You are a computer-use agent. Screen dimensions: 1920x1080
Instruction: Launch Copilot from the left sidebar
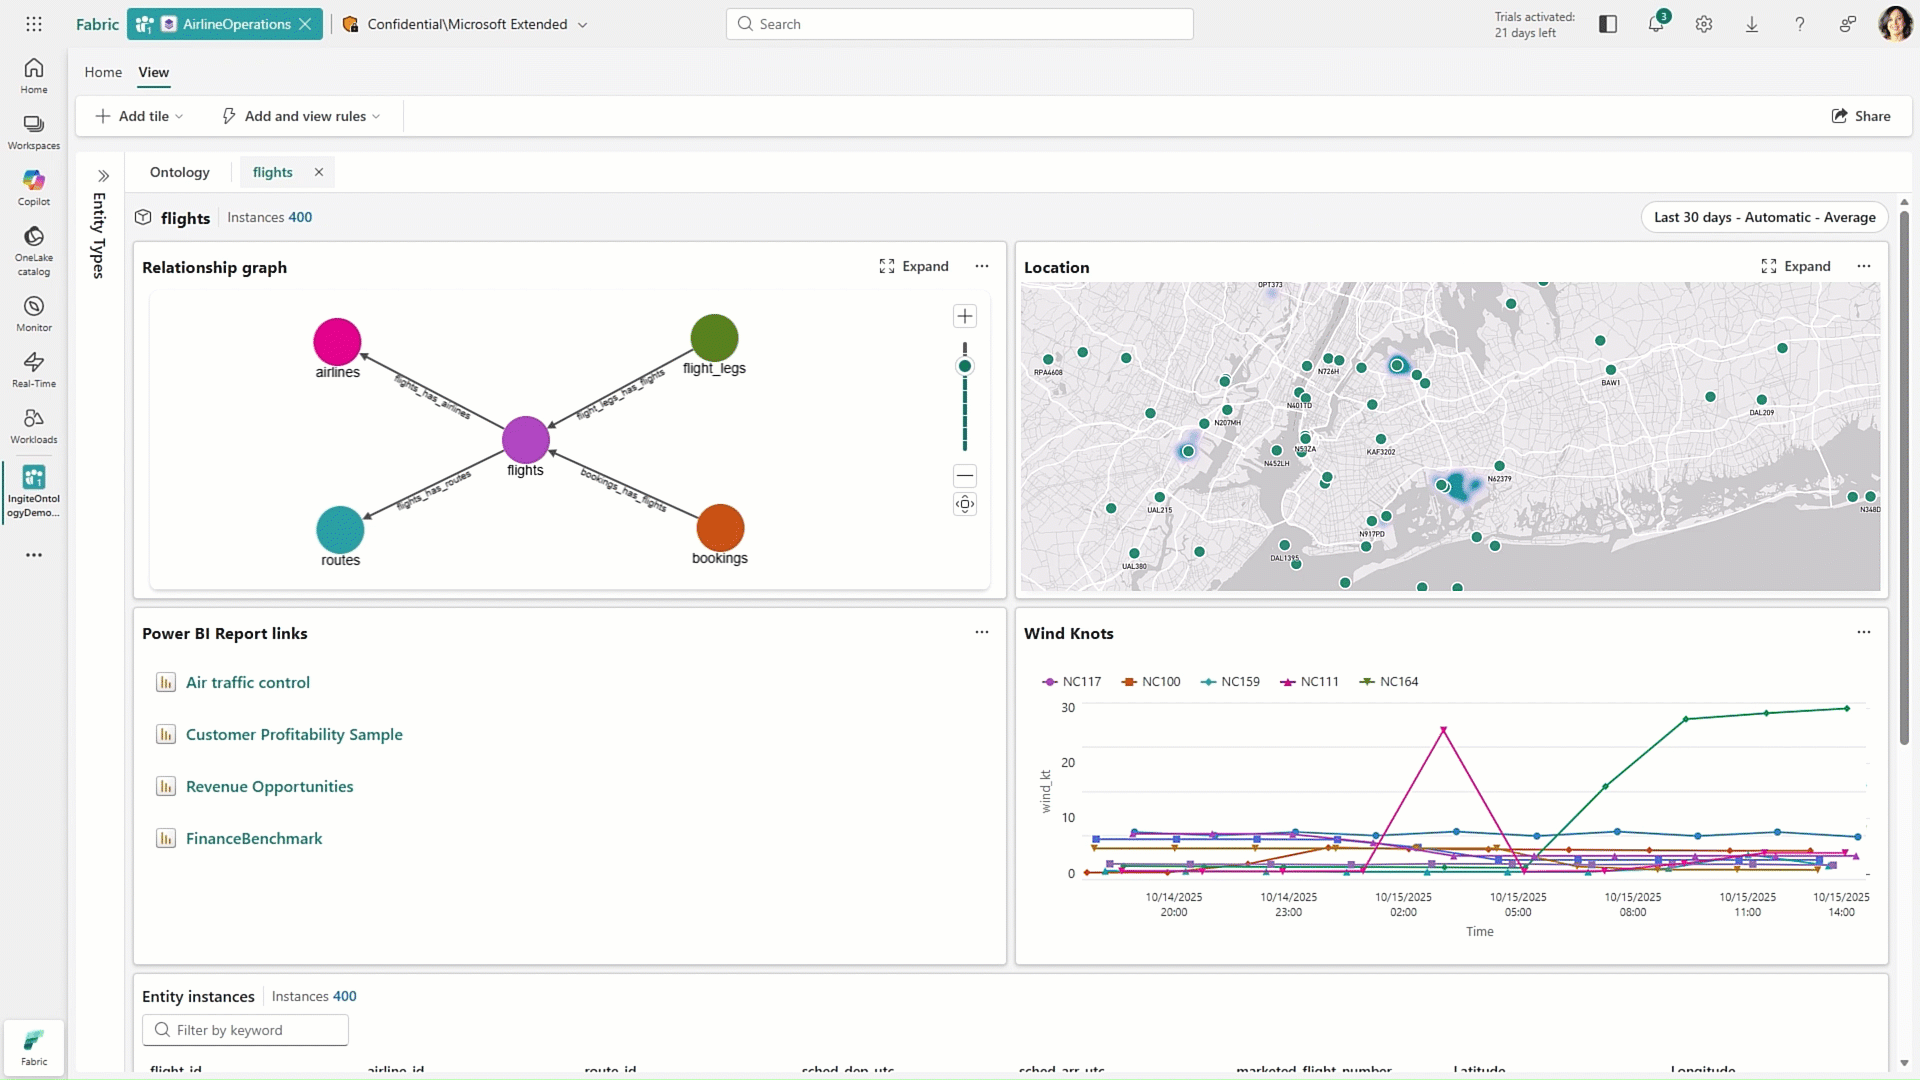(x=33, y=188)
